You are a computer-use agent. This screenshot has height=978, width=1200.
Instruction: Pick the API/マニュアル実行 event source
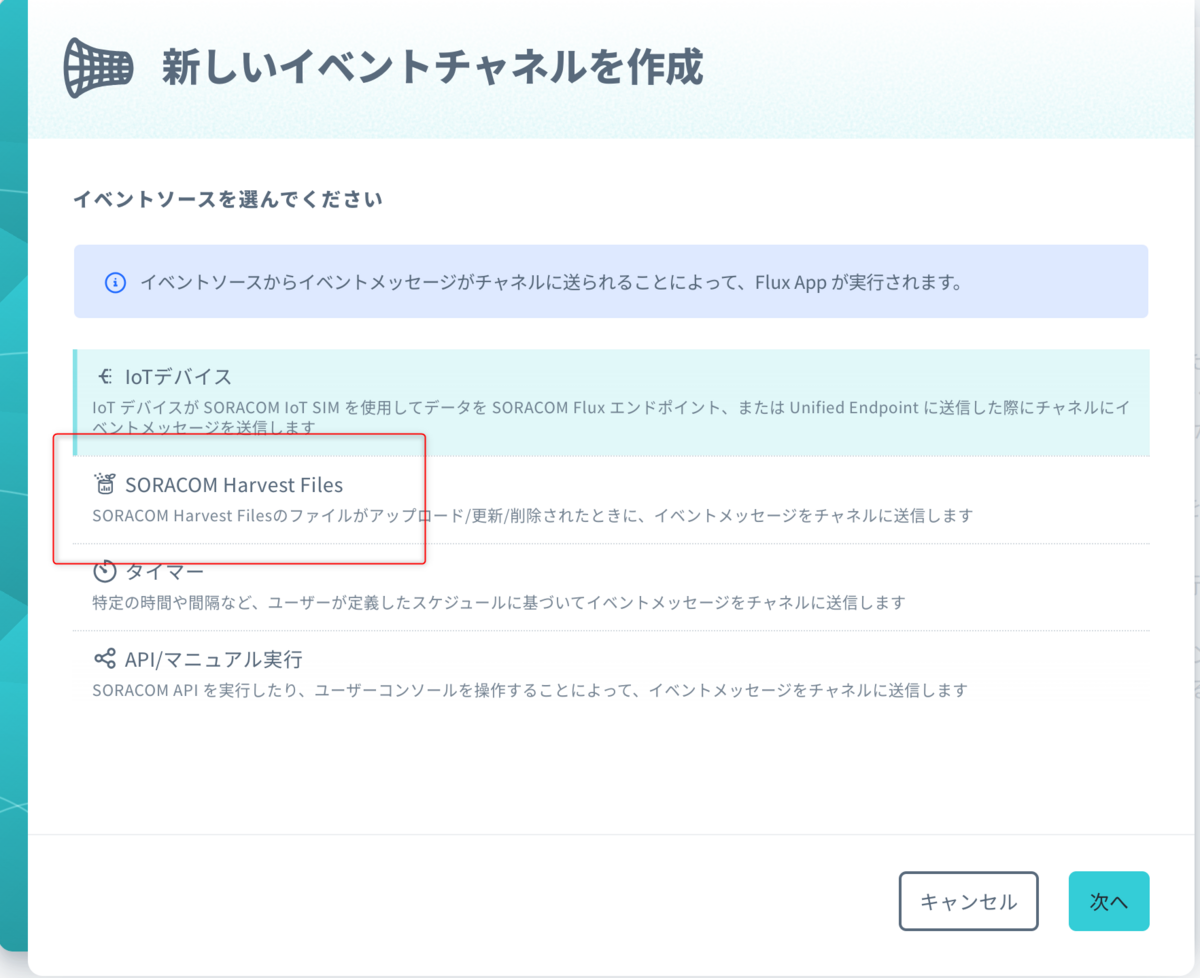[612, 674]
